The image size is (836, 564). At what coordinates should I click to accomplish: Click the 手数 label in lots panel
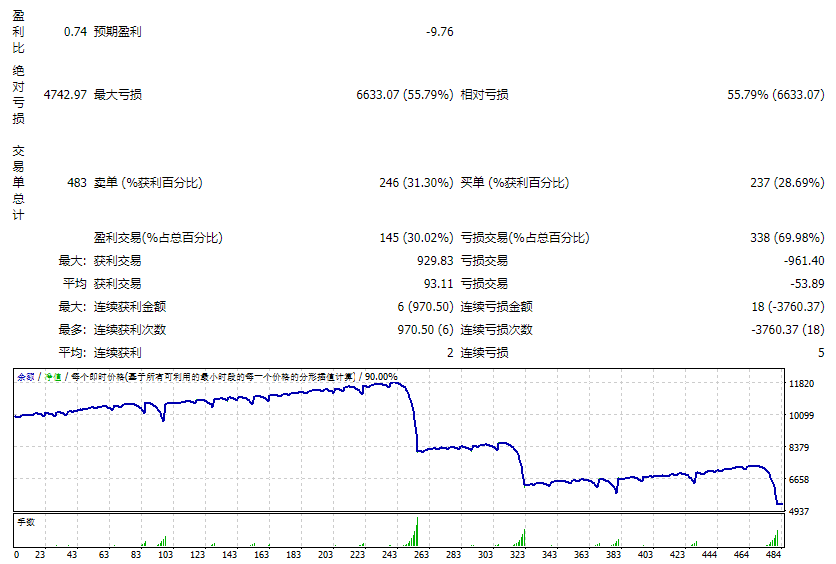coord(26,522)
